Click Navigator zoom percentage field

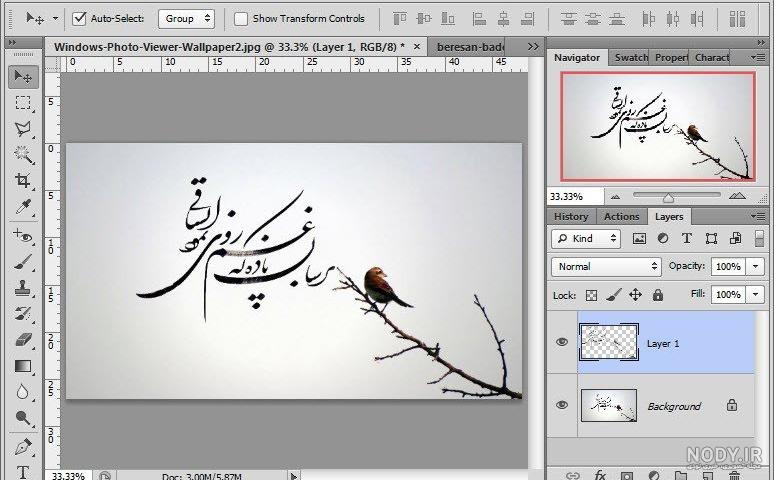pyautogui.click(x=575, y=197)
